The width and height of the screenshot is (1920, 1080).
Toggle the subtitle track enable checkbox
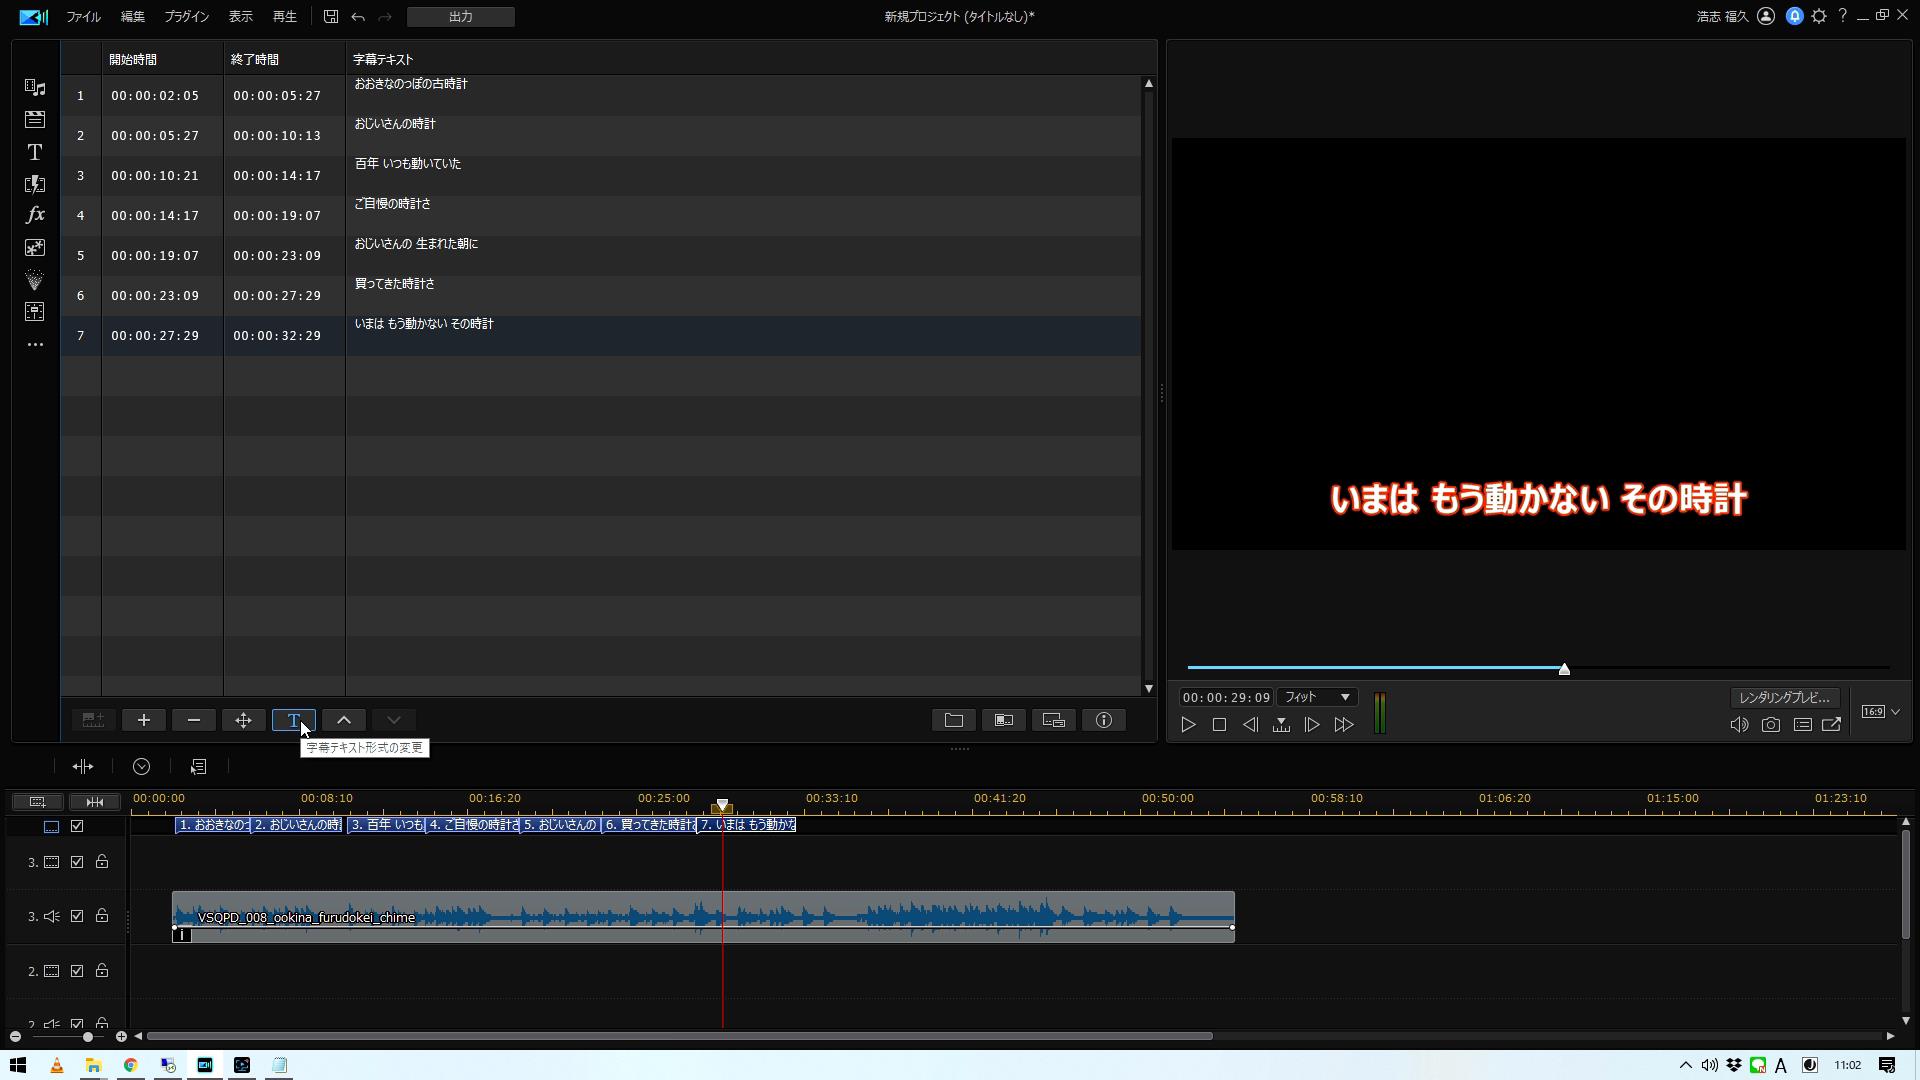(x=77, y=826)
